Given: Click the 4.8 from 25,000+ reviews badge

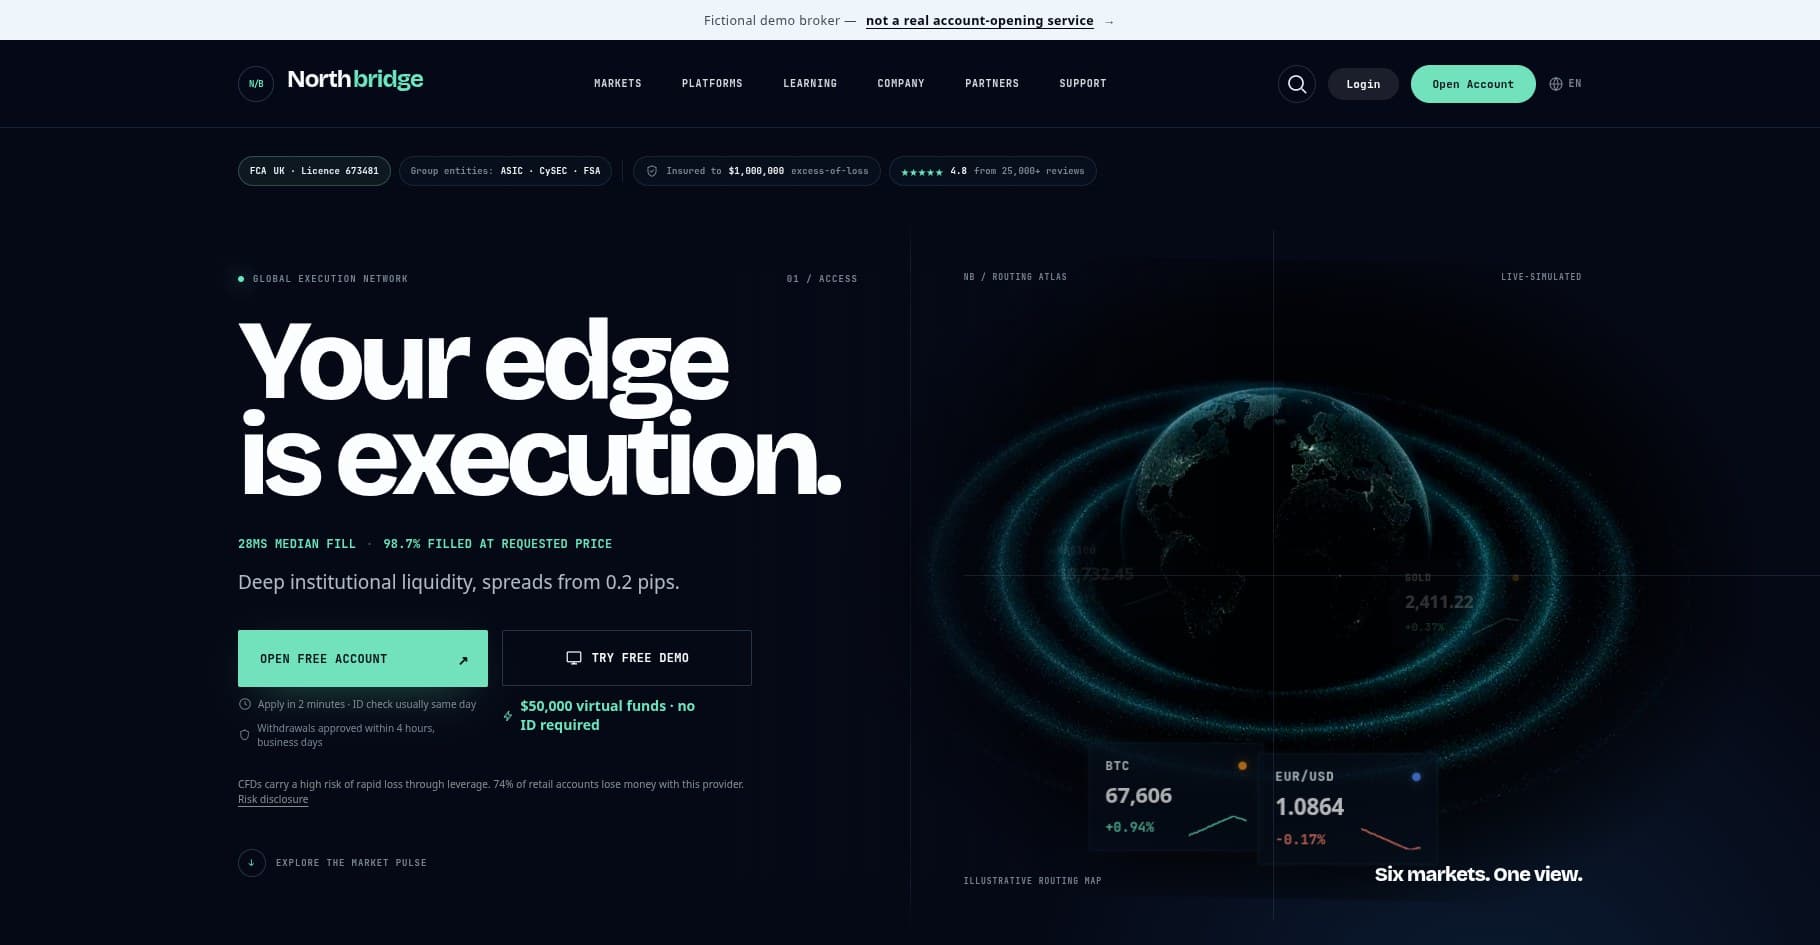Looking at the screenshot, I should (x=992, y=171).
